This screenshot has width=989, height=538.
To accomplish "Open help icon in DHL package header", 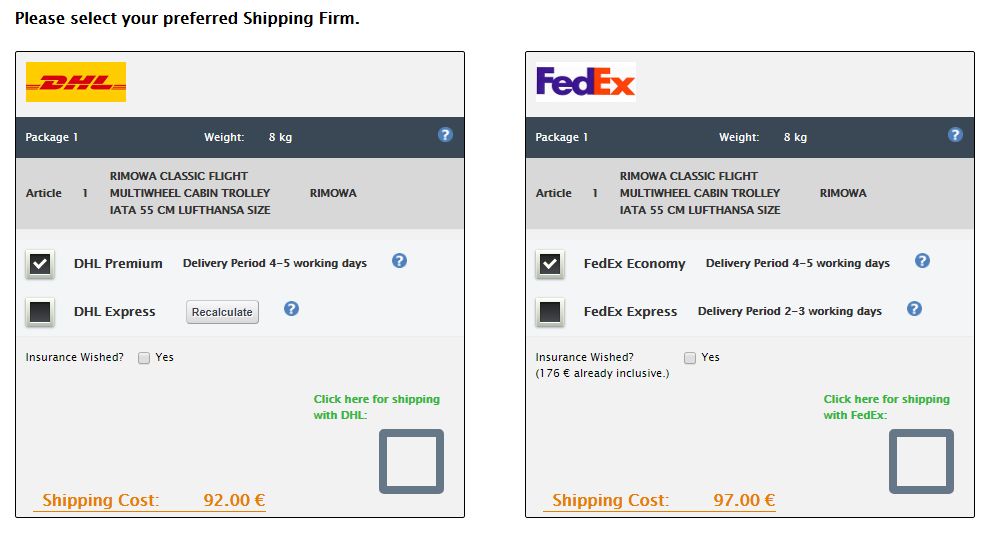I will pyautogui.click(x=445, y=135).
